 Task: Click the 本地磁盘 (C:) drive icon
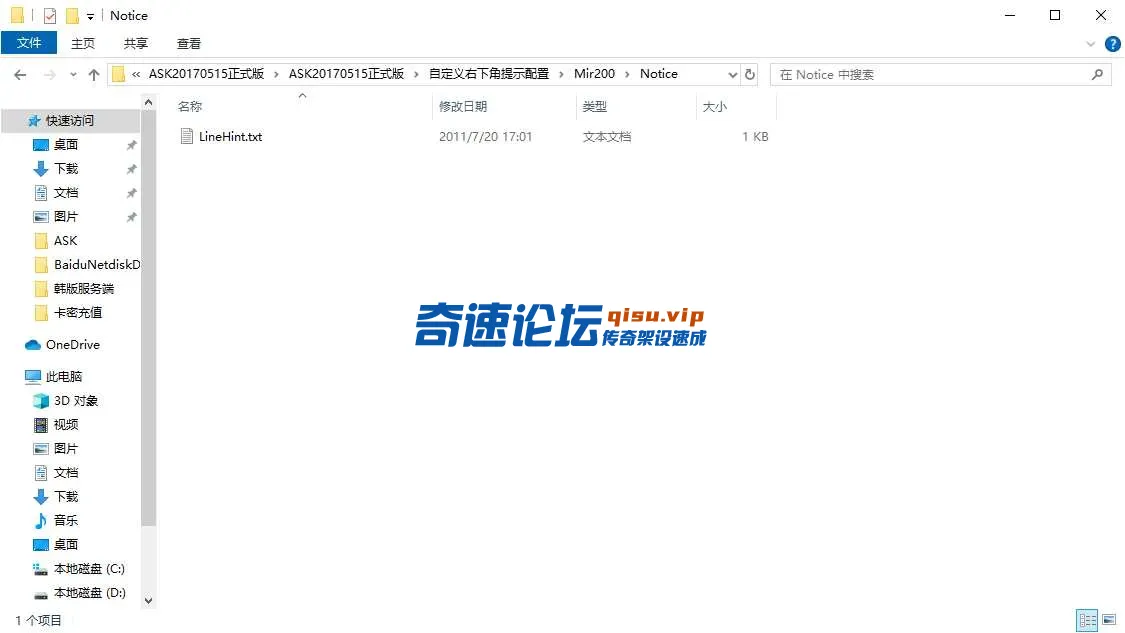[41, 569]
